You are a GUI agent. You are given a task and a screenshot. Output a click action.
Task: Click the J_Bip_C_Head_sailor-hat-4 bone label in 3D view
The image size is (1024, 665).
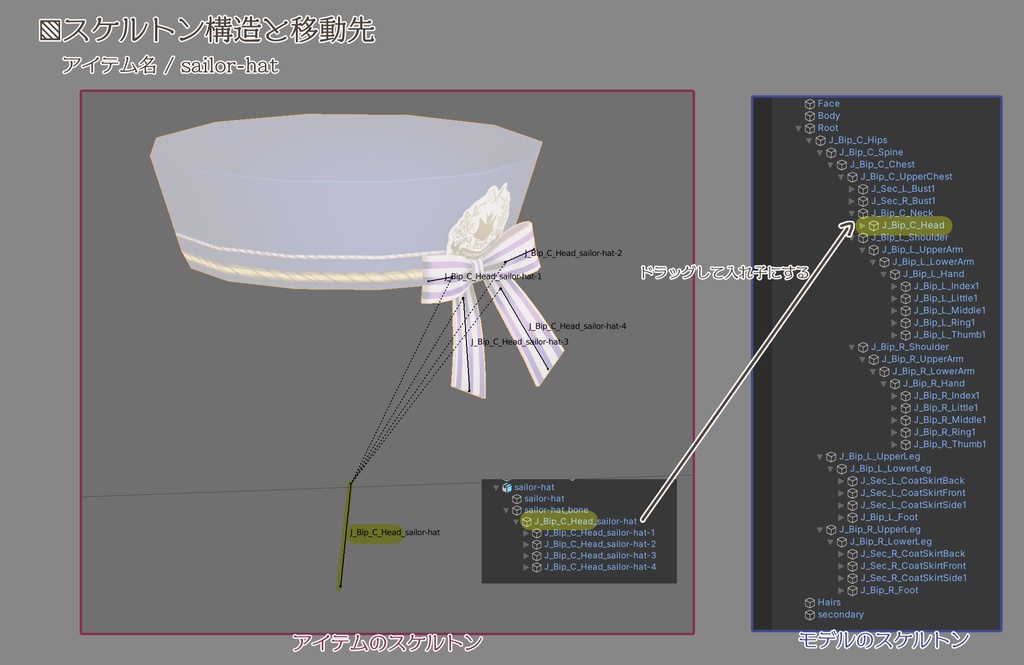pyautogui.click(x=577, y=327)
